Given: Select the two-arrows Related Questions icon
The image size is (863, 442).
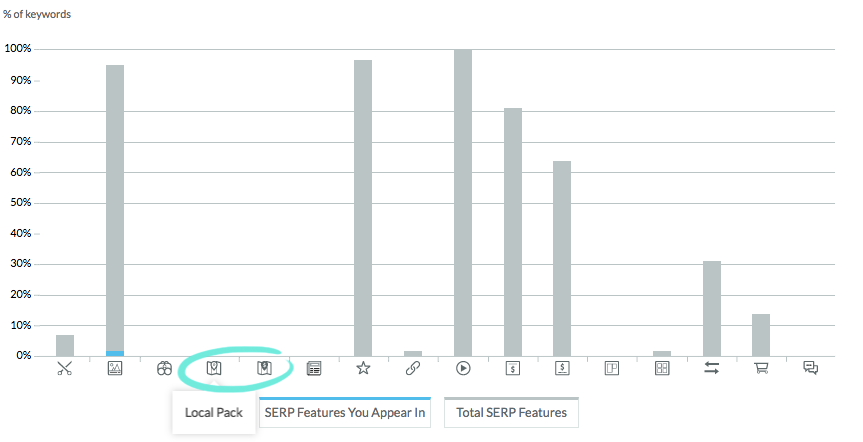Looking at the screenshot, I should click(712, 368).
